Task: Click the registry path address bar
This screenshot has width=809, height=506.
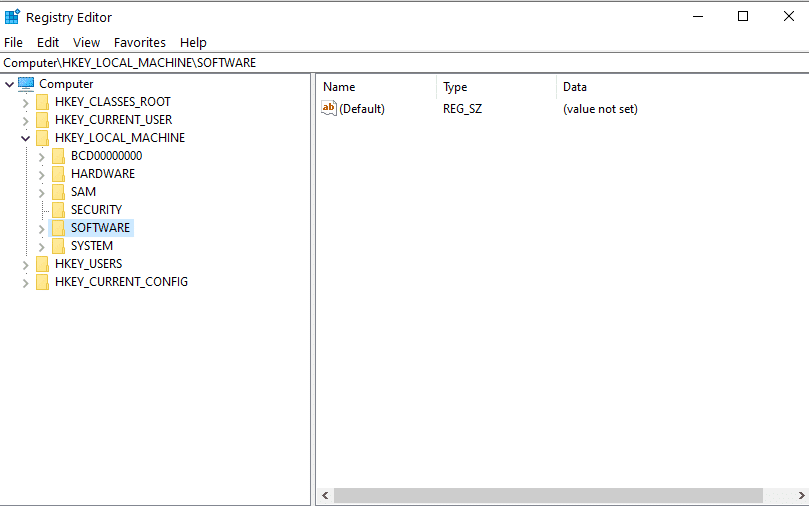Action: point(400,62)
